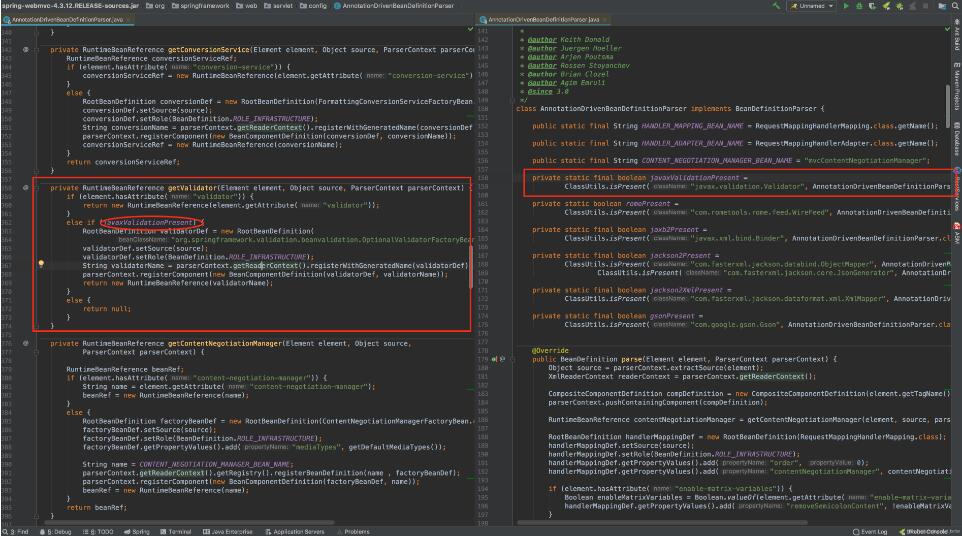Open the Event Log panel
The height and width of the screenshot is (536, 962).
[x=870, y=532]
